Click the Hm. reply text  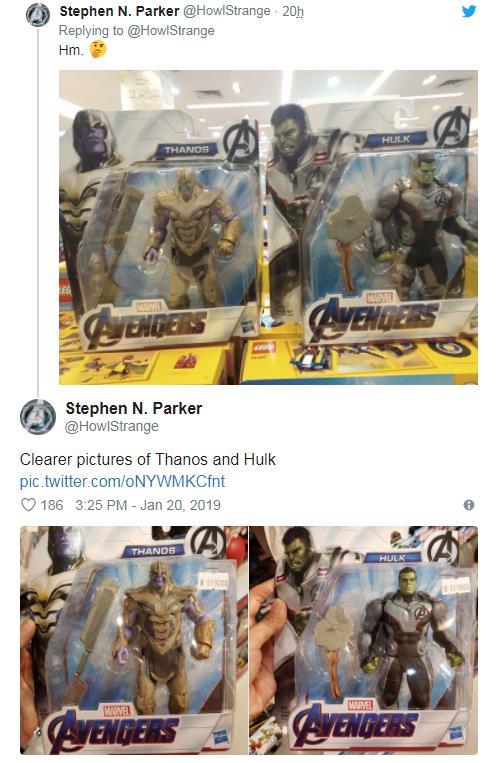(x=71, y=50)
